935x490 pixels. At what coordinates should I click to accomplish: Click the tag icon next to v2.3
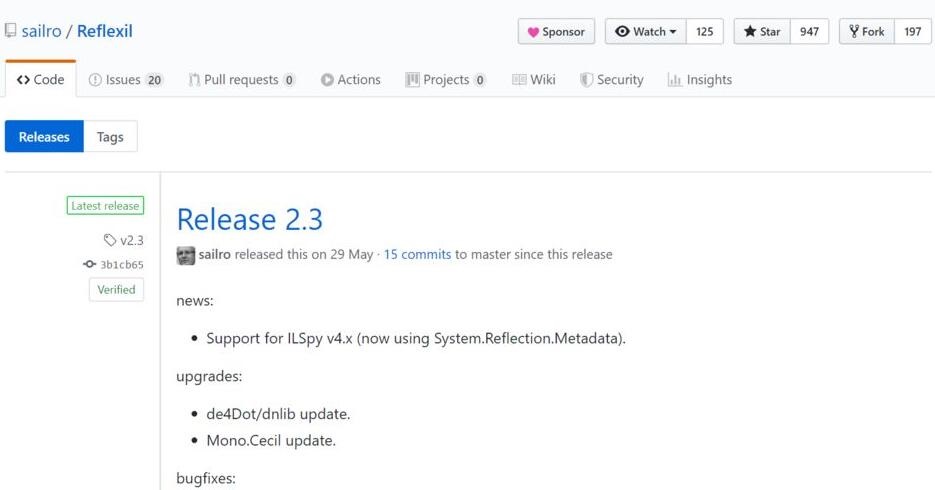coord(110,240)
